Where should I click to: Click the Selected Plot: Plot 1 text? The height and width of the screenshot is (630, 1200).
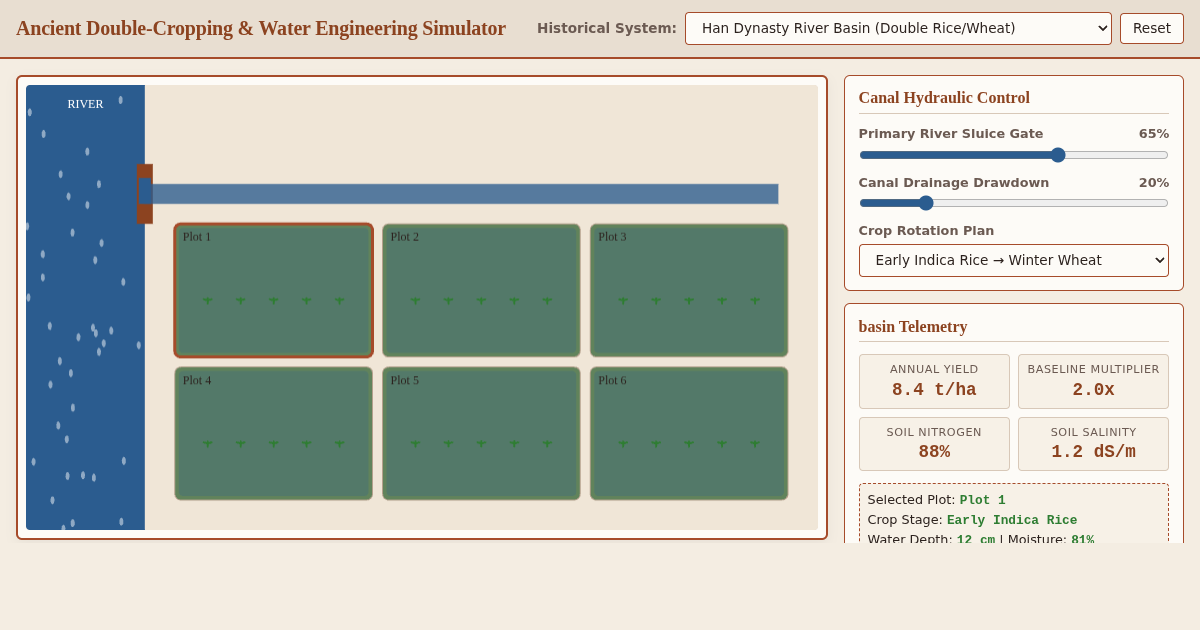(x=936, y=500)
